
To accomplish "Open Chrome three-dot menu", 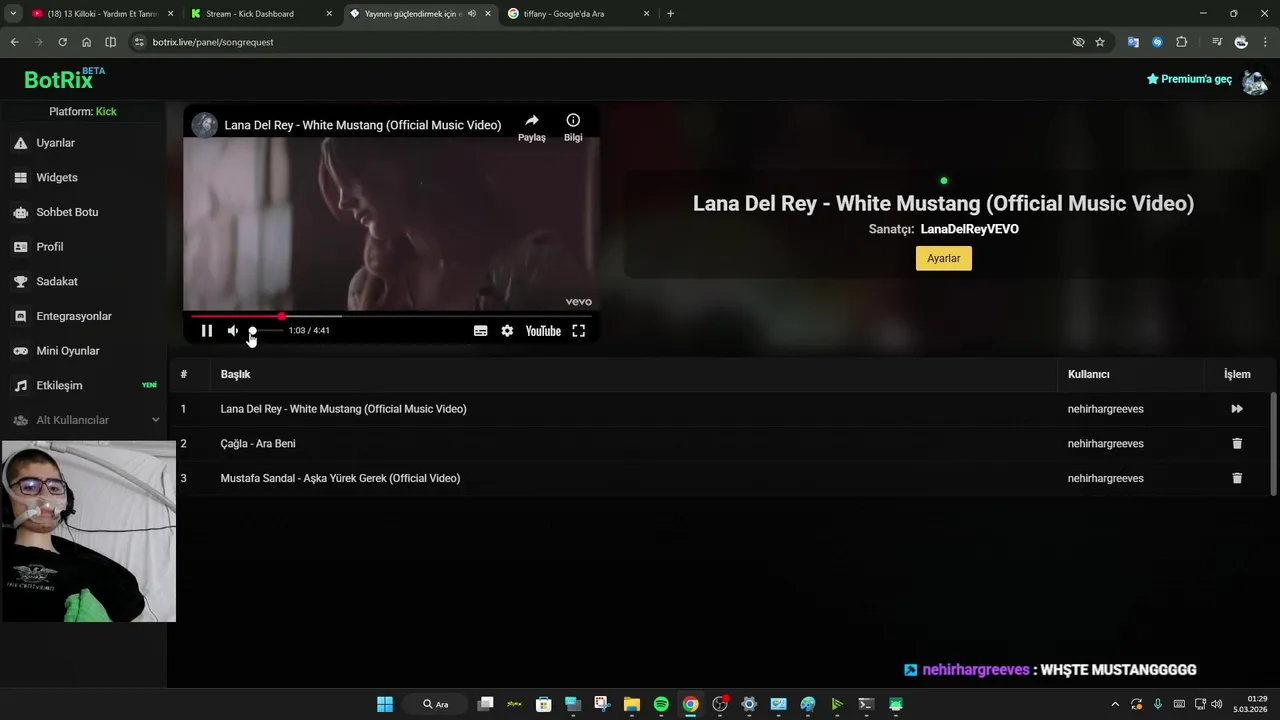I will 1265,42.
